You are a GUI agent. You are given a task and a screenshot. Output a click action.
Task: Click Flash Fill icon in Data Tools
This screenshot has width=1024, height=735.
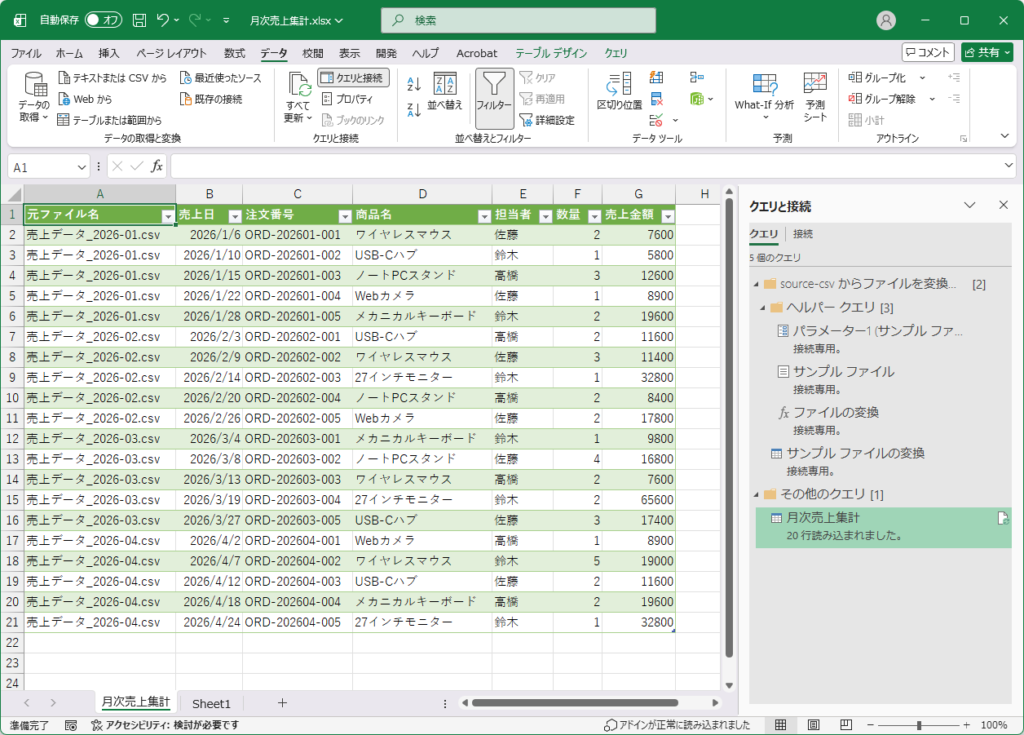coord(656,78)
